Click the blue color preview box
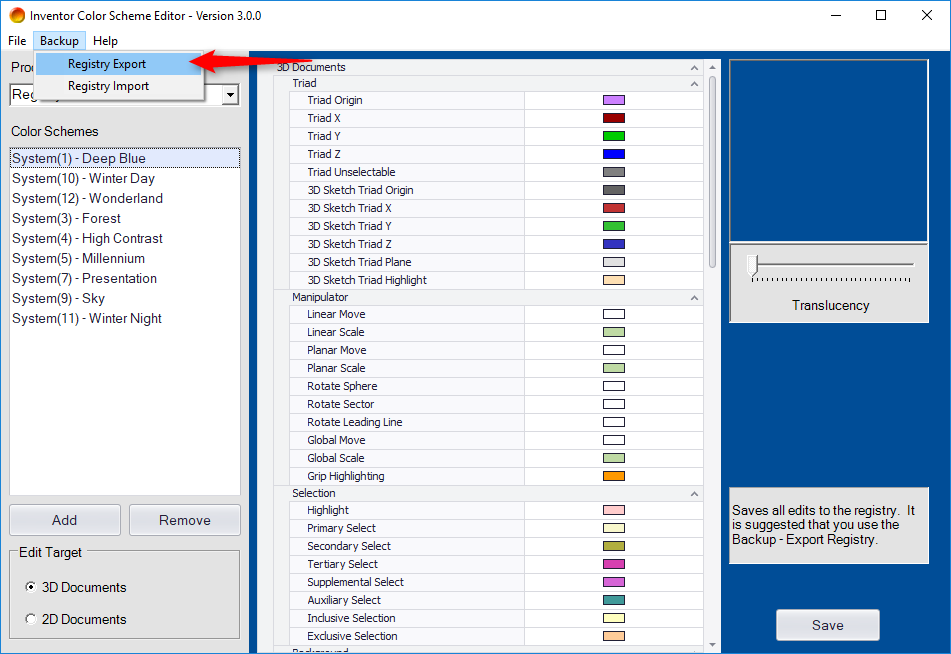 (828, 151)
